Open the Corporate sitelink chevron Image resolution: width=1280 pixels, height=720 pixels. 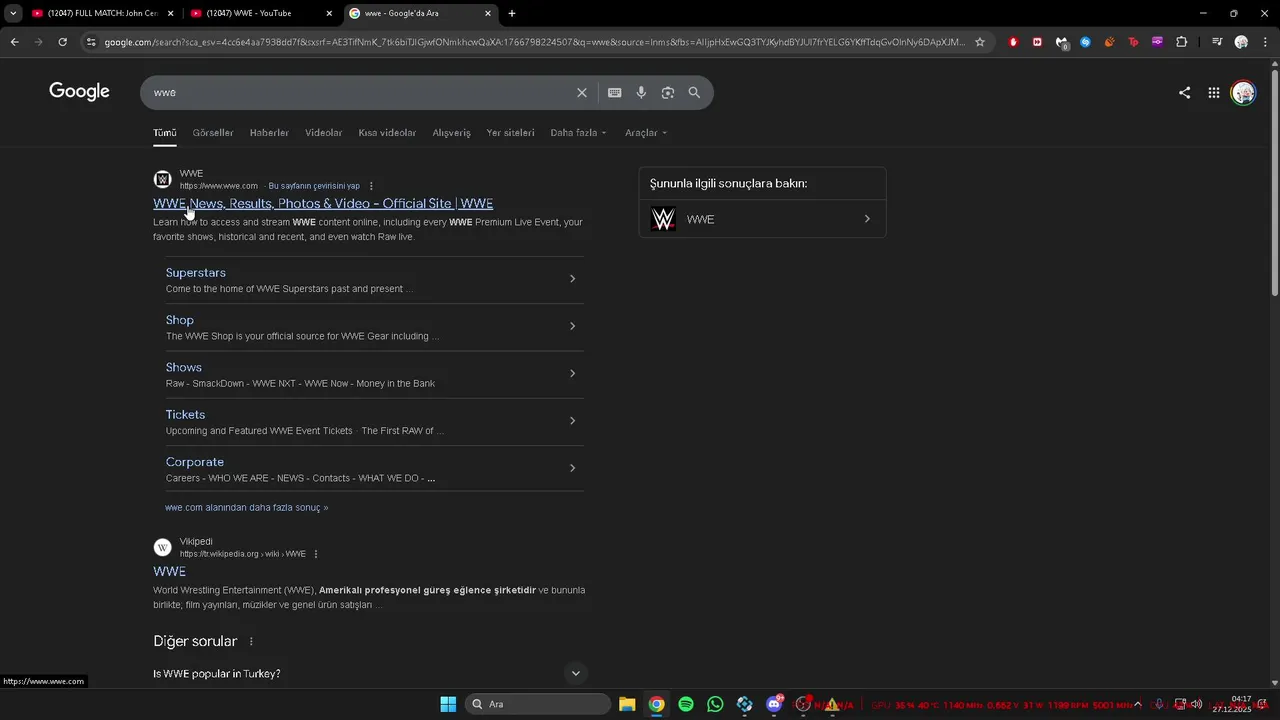572,468
